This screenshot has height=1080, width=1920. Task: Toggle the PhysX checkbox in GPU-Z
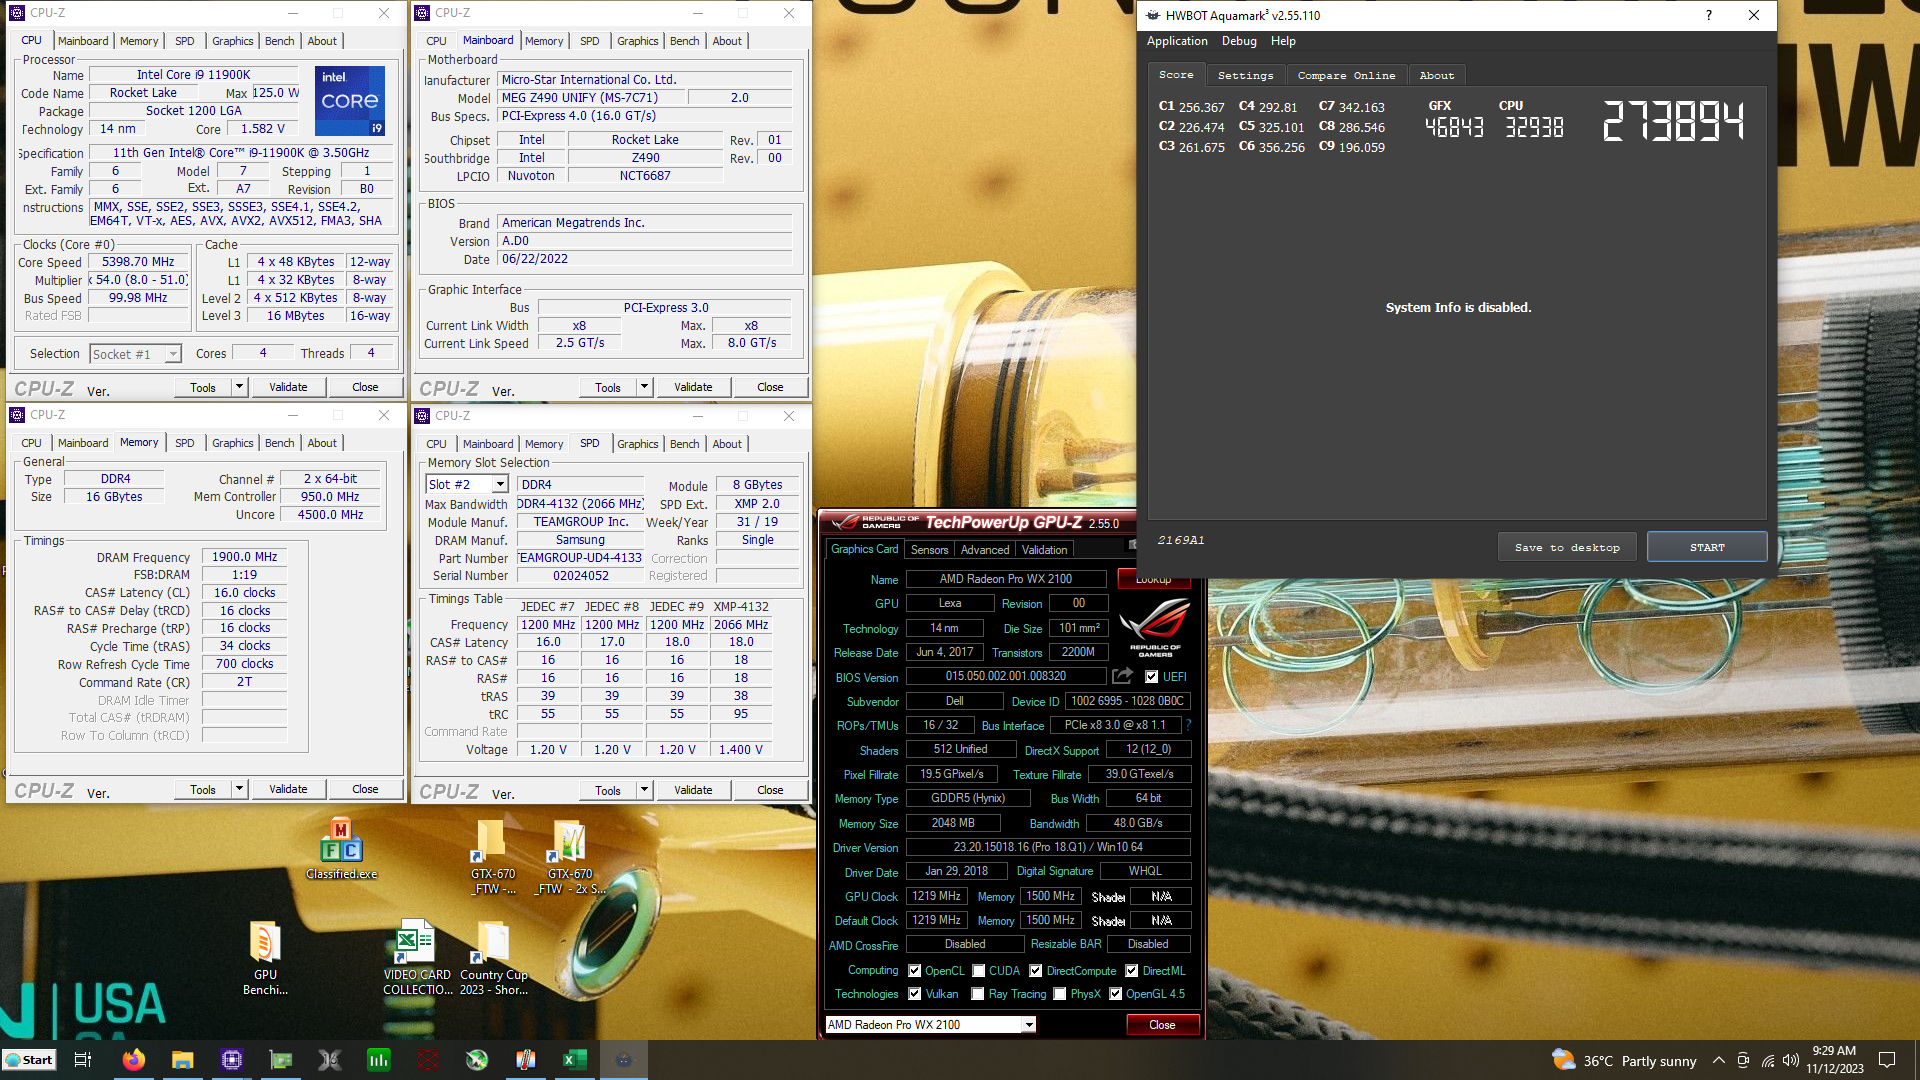(x=1059, y=994)
